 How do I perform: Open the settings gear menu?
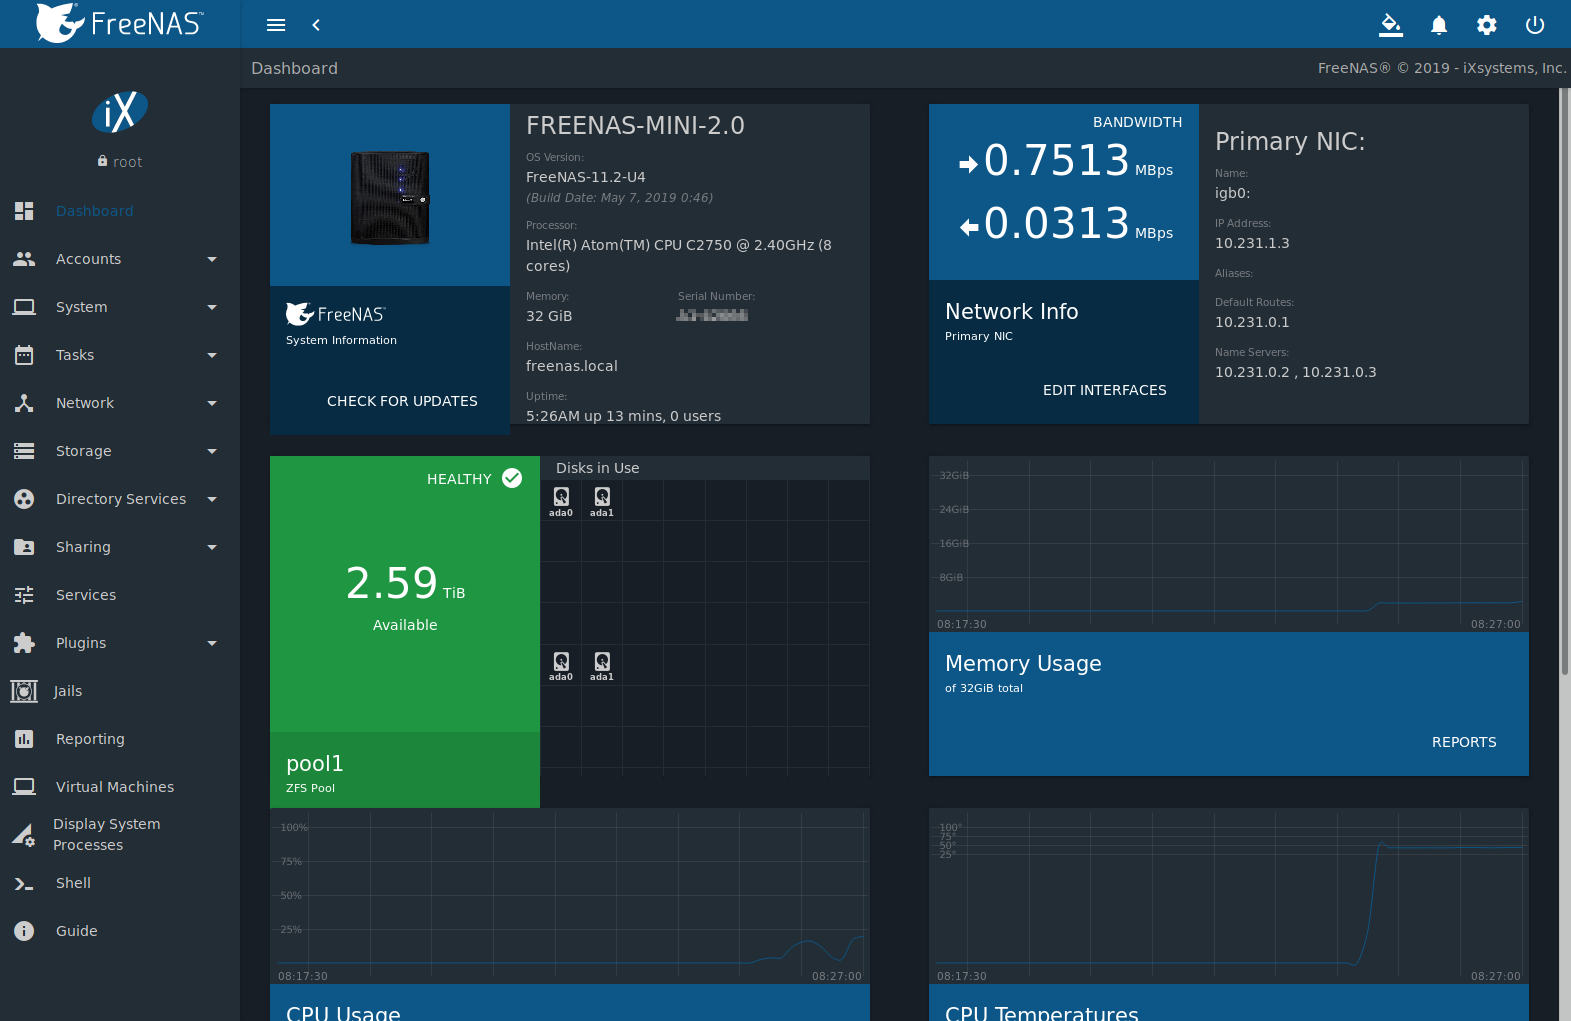1487,25
